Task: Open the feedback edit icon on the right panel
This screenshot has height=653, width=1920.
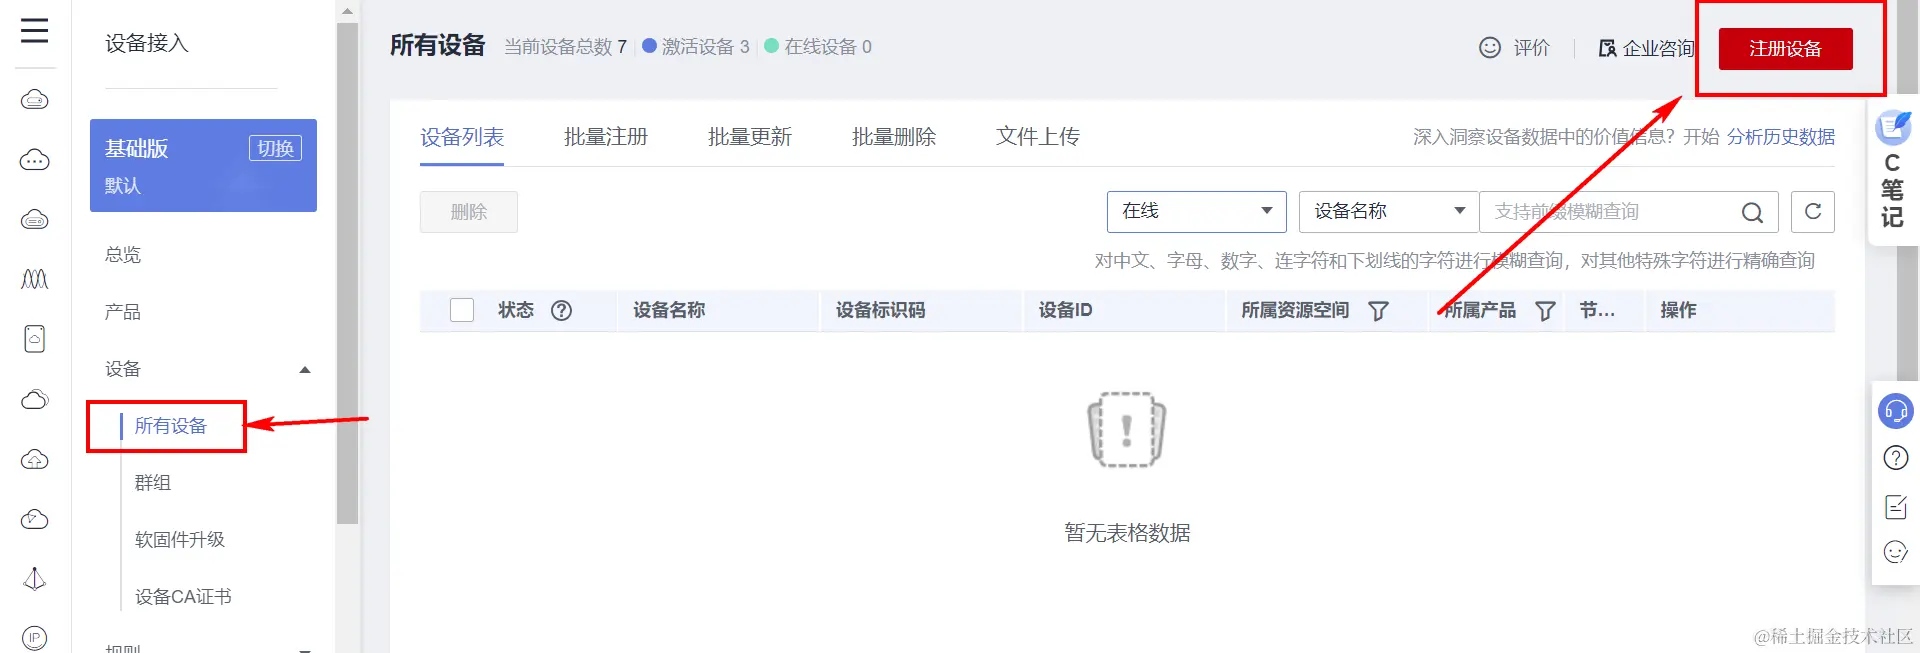Action: point(1896,506)
